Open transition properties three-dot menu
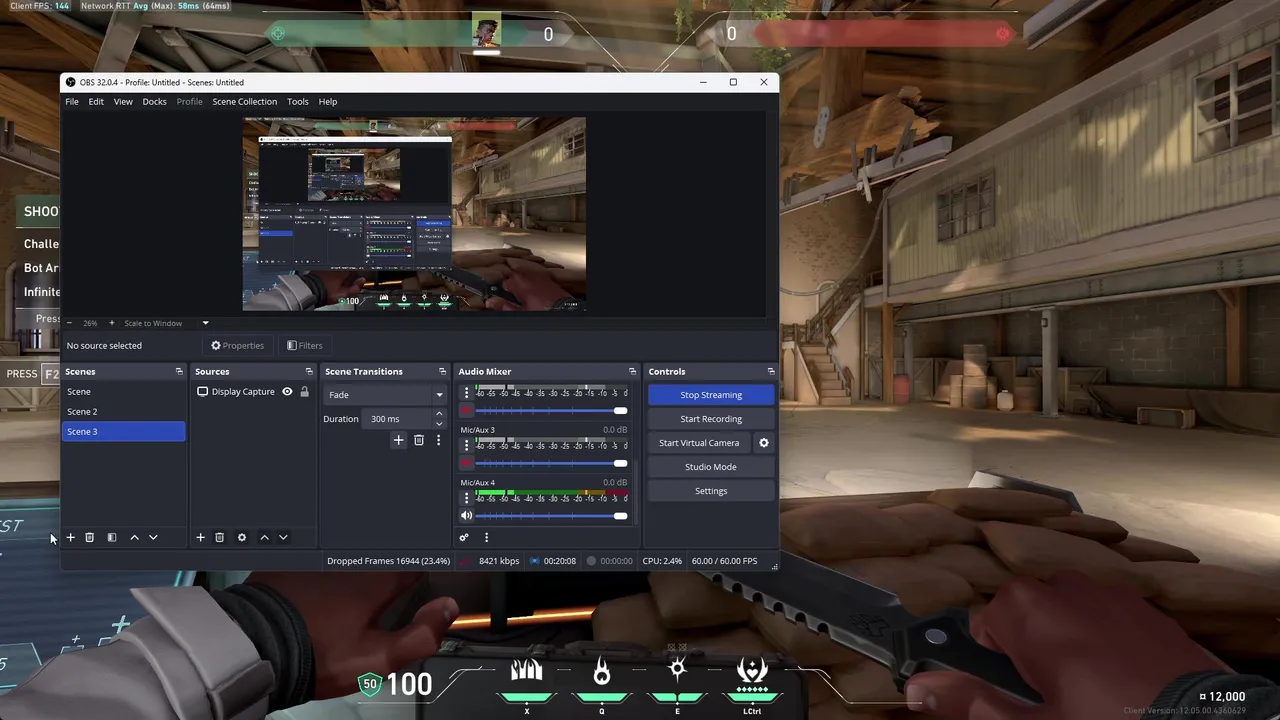 click(x=438, y=440)
